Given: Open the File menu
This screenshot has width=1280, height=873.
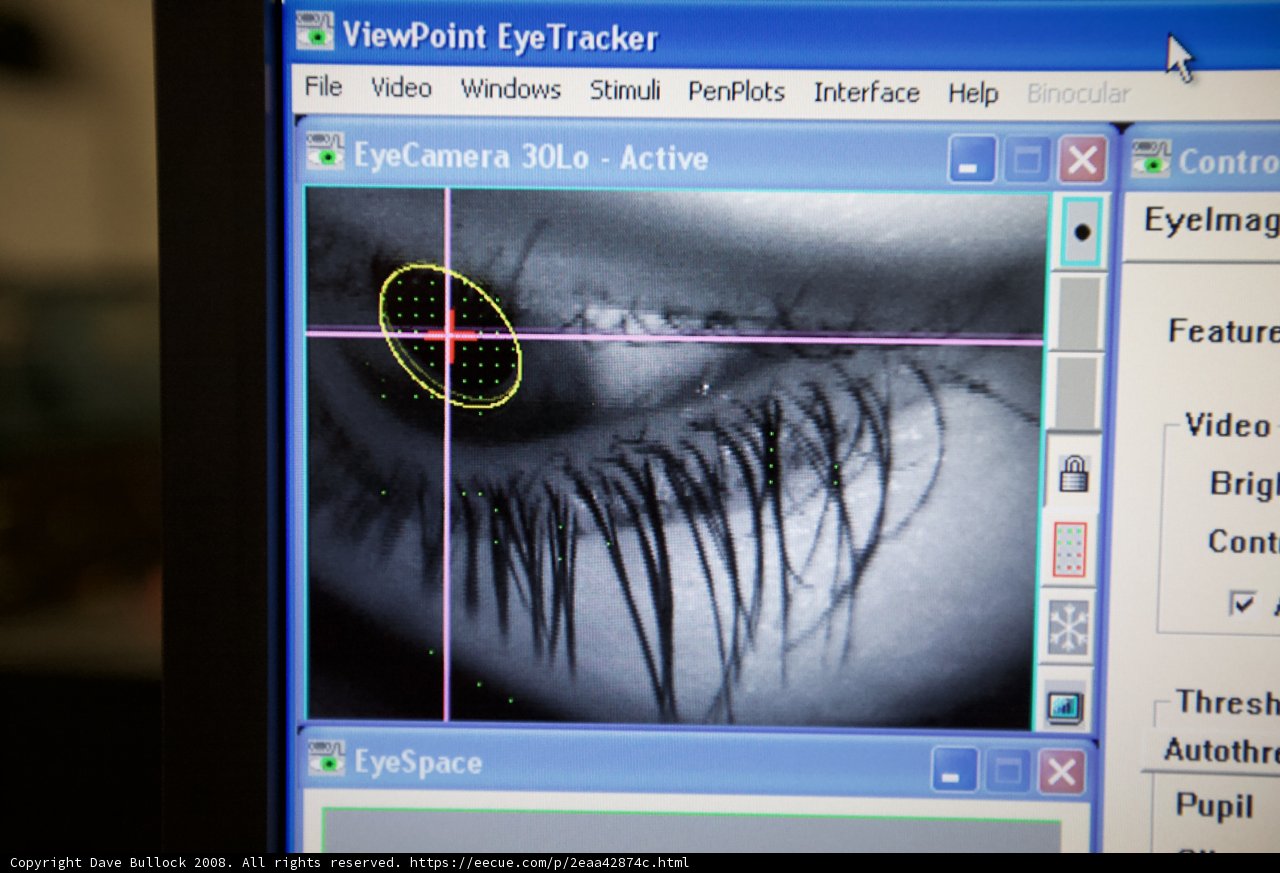Looking at the screenshot, I should click(x=323, y=87).
